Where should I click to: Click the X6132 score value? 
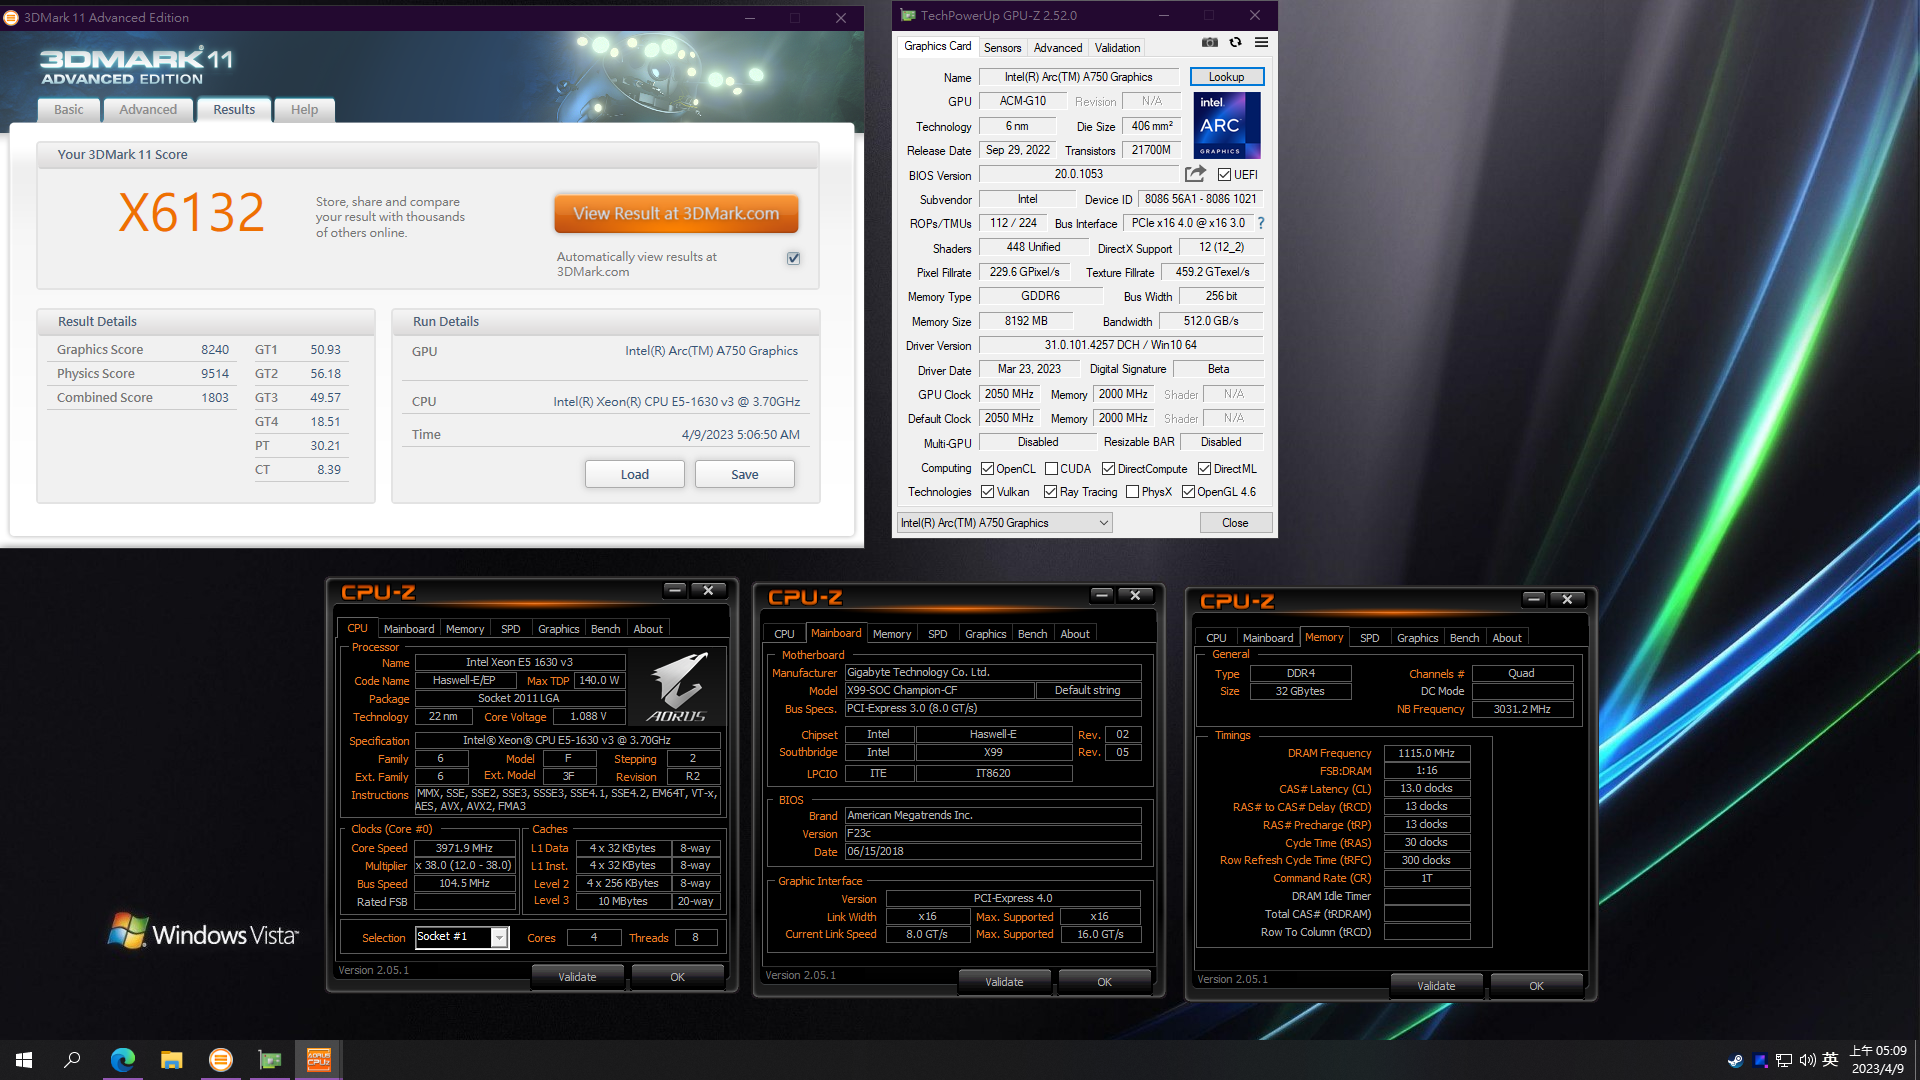point(191,212)
